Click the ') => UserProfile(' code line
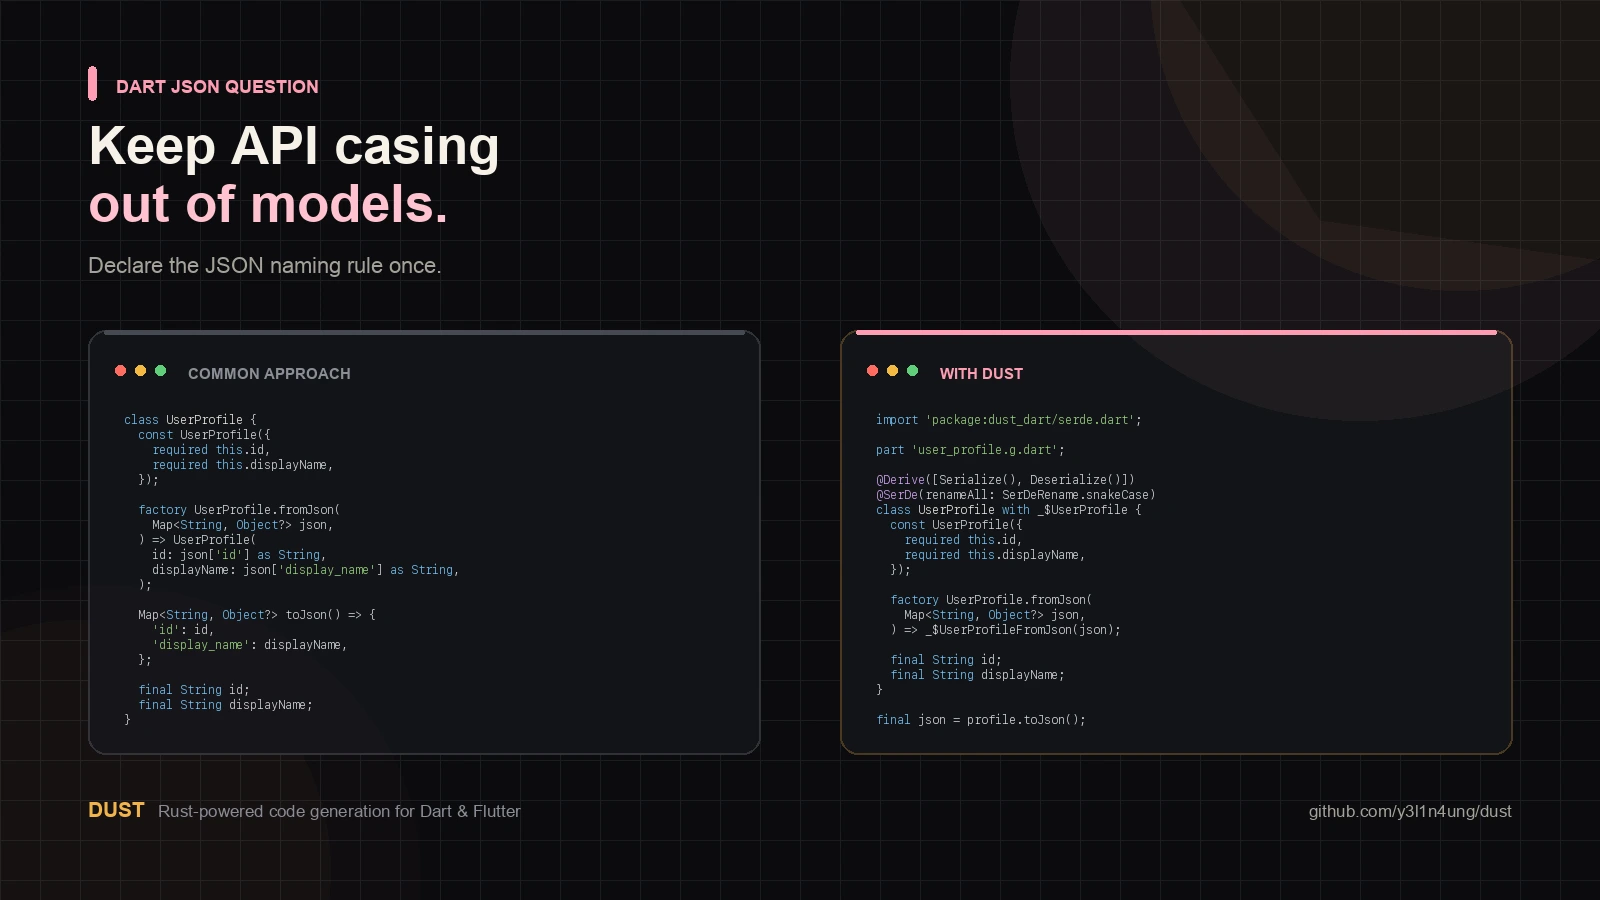The height and width of the screenshot is (900, 1600). pyautogui.click(x=197, y=540)
